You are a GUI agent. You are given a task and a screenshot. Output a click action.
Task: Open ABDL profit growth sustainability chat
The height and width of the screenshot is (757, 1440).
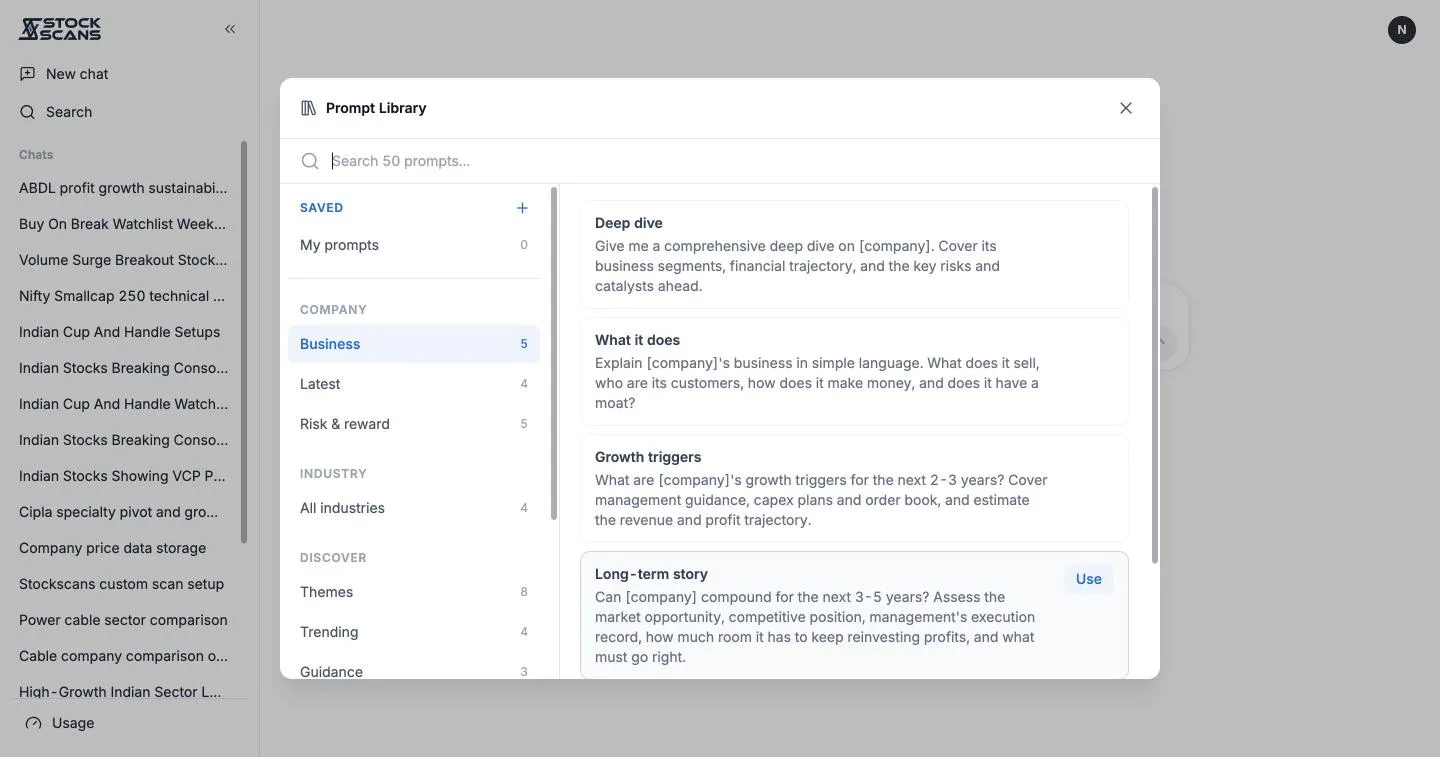click(x=124, y=188)
